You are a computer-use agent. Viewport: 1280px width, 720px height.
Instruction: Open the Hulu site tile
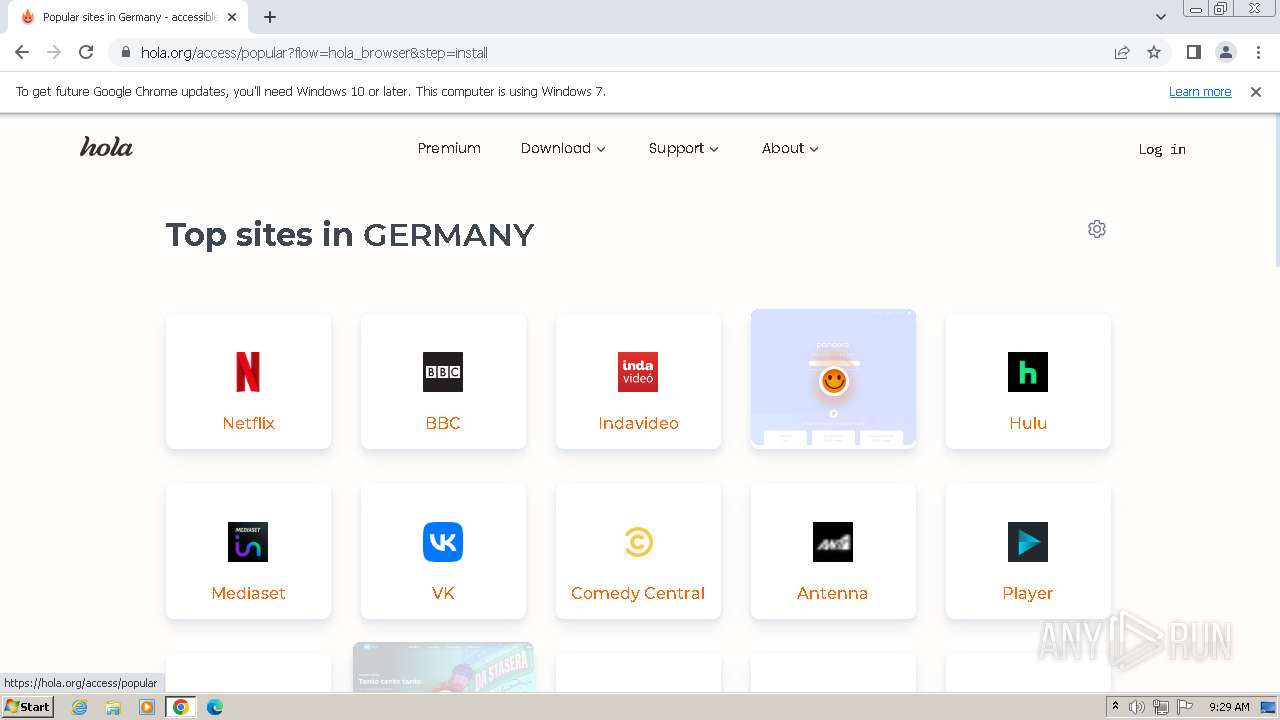coord(1028,381)
